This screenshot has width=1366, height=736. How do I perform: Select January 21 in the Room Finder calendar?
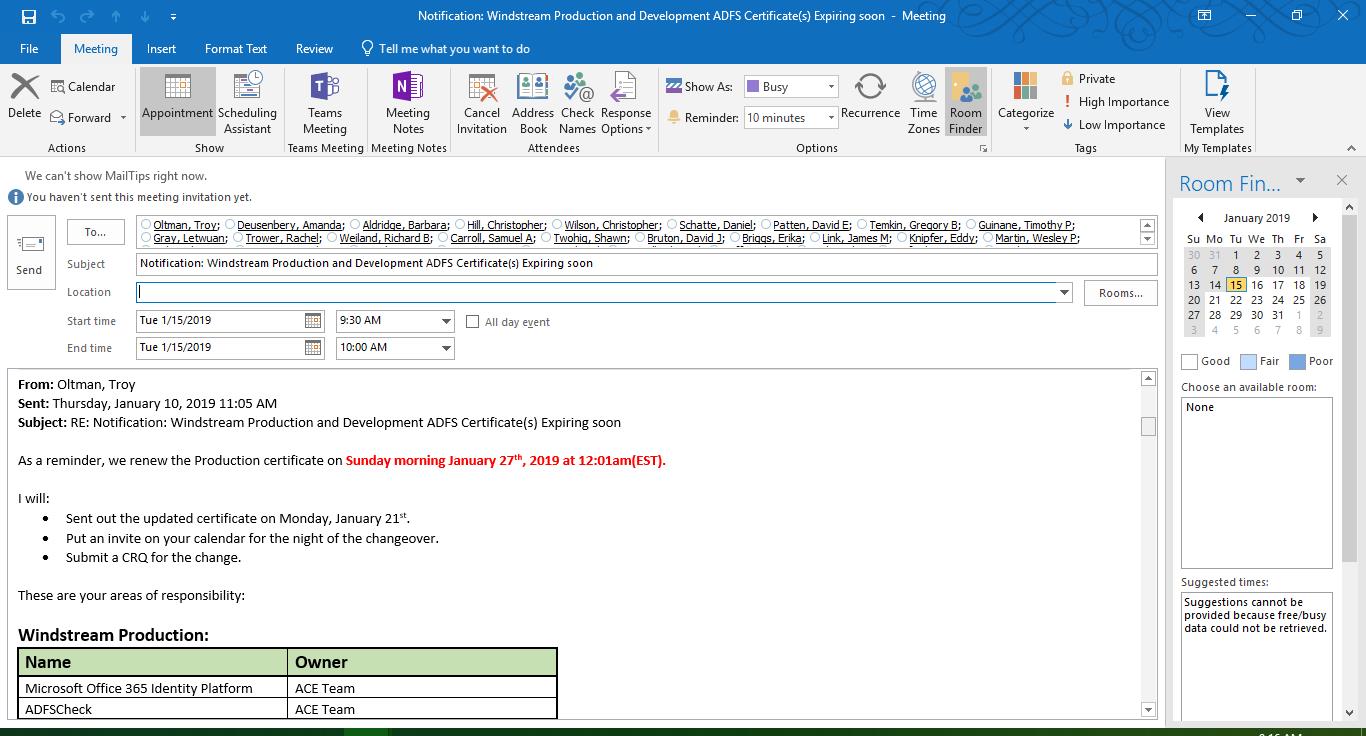tap(1214, 300)
